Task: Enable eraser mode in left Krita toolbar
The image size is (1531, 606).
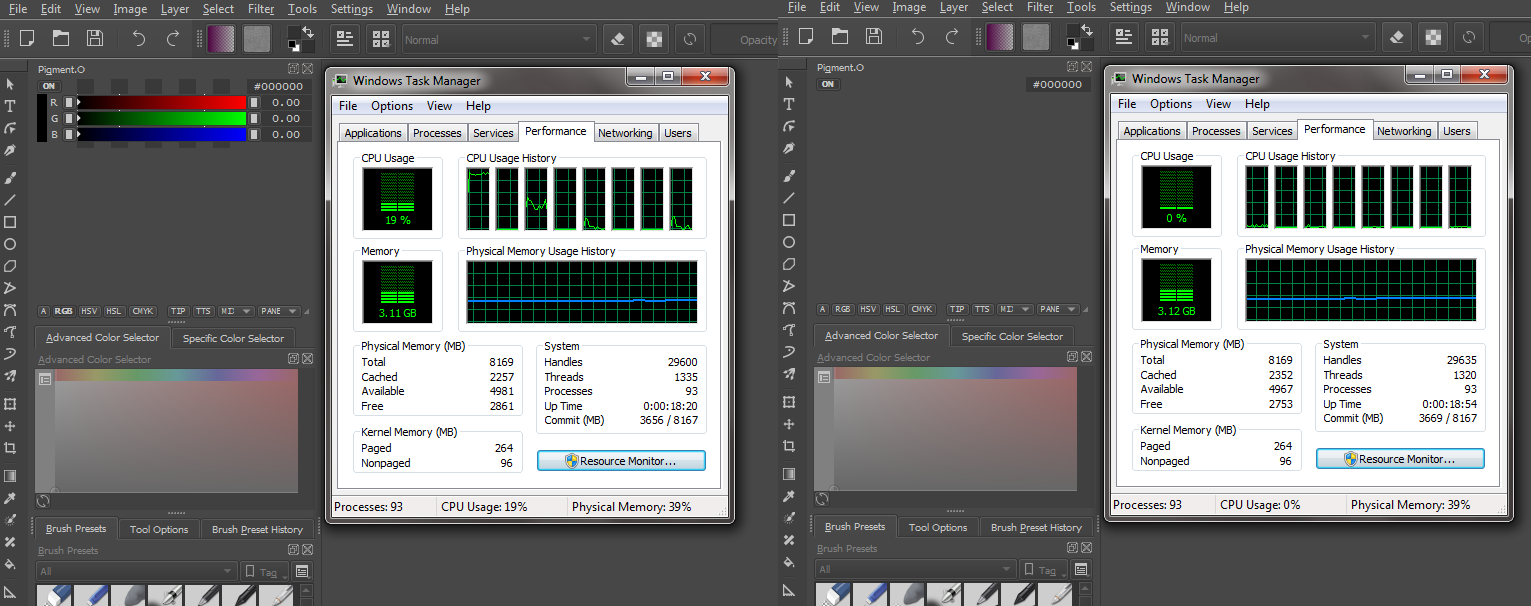Action: pyautogui.click(x=617, y=40)
